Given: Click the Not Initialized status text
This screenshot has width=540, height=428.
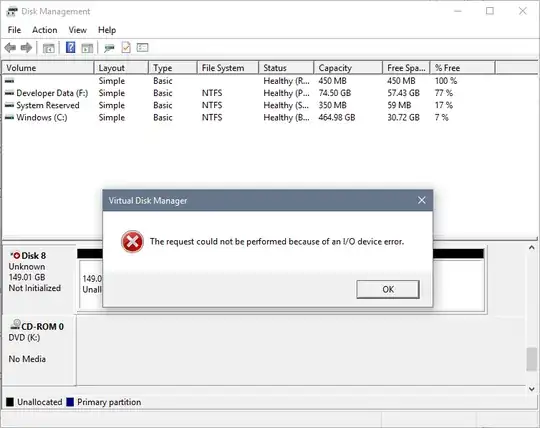Looking at the screenshot, I should click(x=34, y=288).
